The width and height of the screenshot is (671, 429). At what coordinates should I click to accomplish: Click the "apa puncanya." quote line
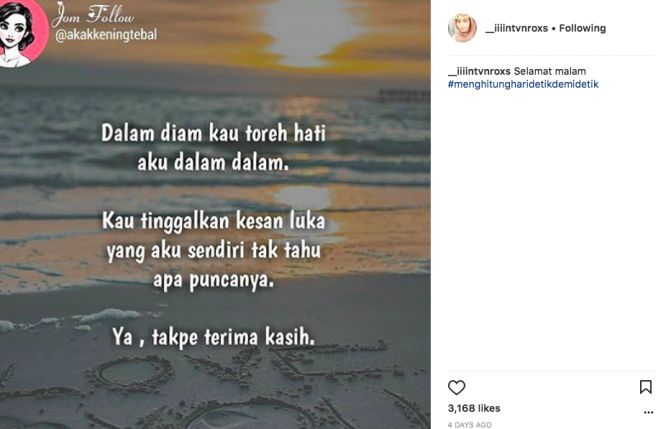[x=213, y=280]
